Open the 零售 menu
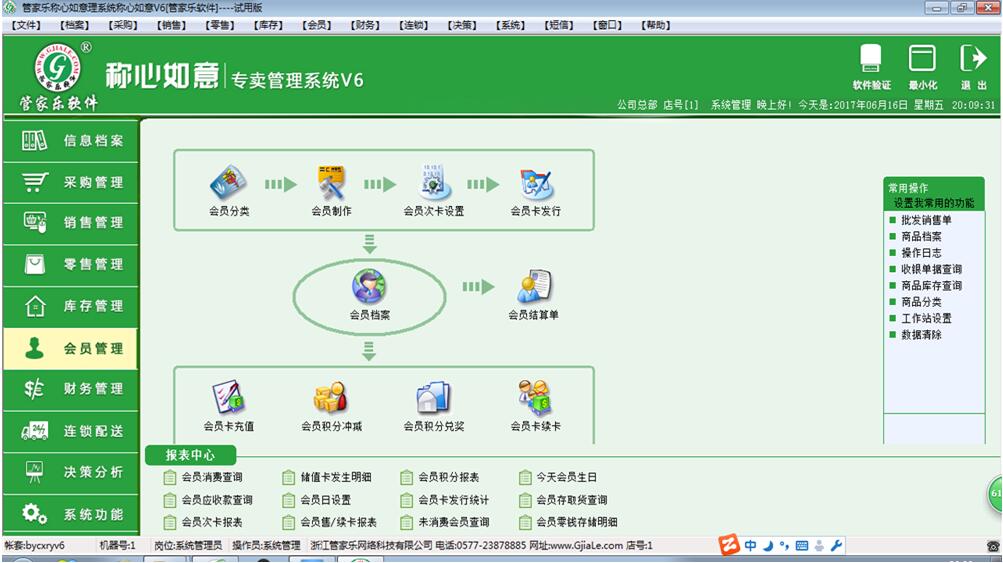The image size is (1003, 563). [220, 25]
